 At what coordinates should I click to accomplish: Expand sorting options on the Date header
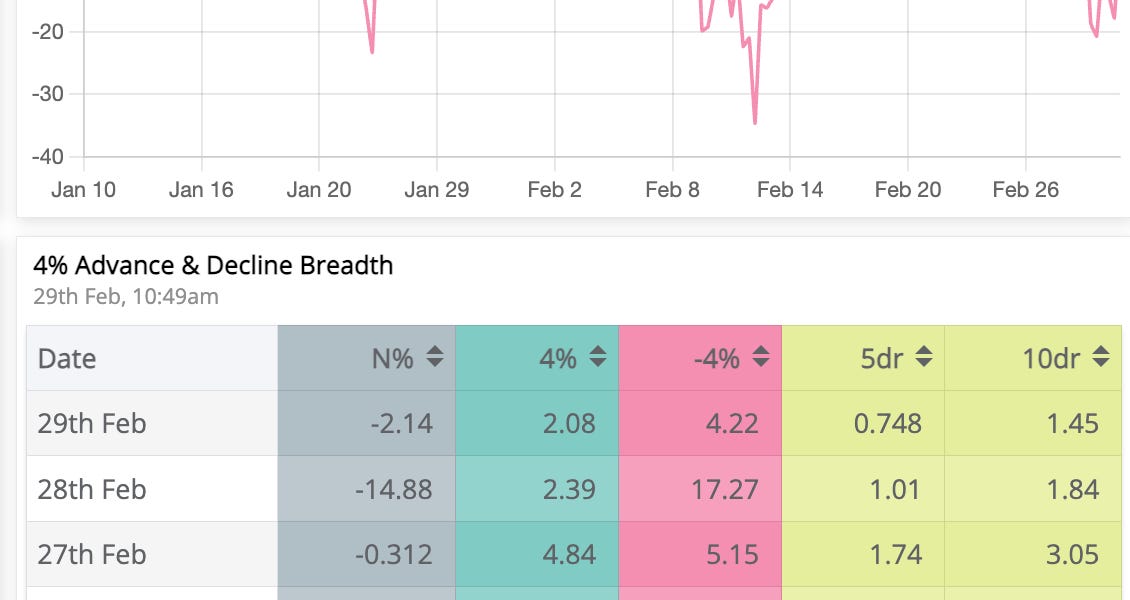[66, 357]
